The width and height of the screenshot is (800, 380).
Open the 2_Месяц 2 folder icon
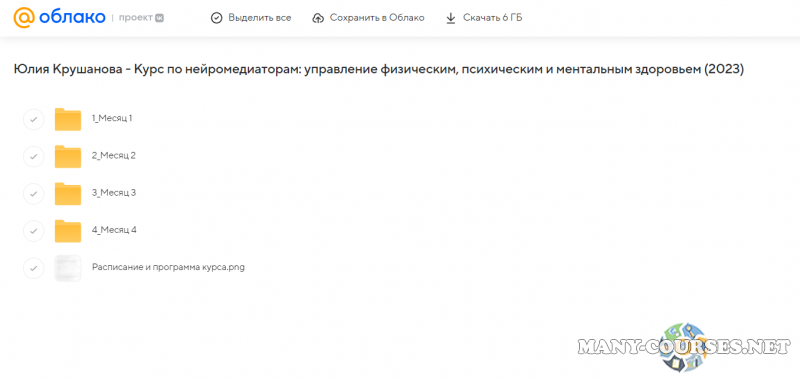click(68, 157)
